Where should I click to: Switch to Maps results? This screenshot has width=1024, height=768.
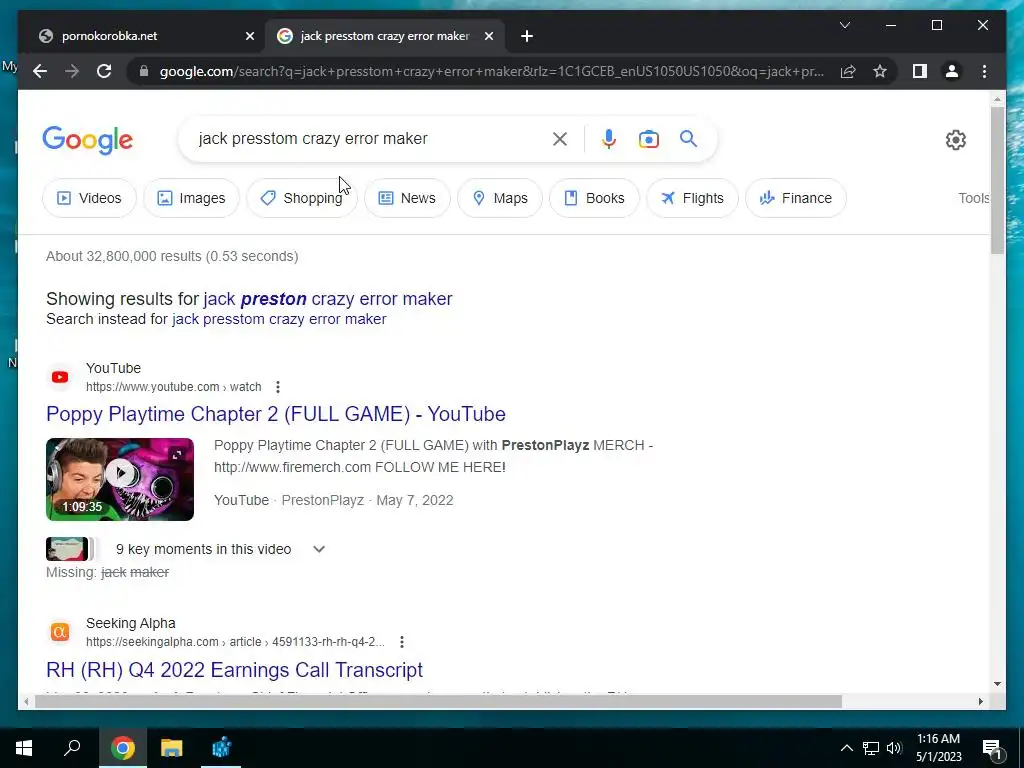coord(500,198)
